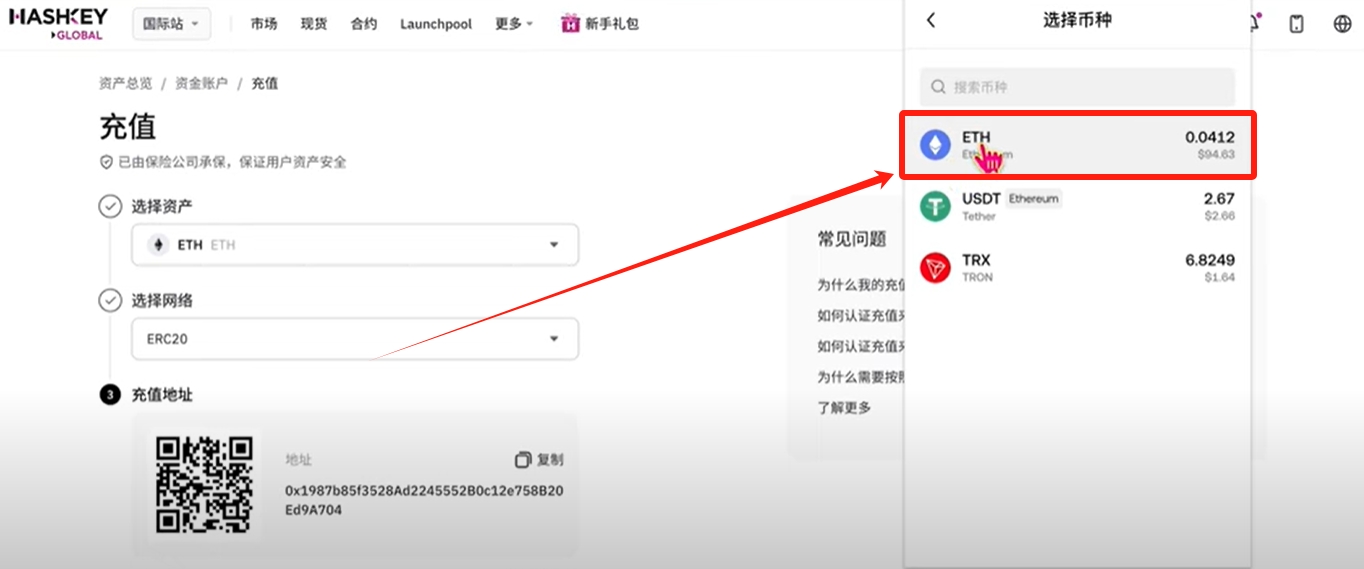The width and height of the screenshot is (1364, 569).
Task: Select the TRX TRON coin icon
Action: pyautogui.click(x=935, y=267)
